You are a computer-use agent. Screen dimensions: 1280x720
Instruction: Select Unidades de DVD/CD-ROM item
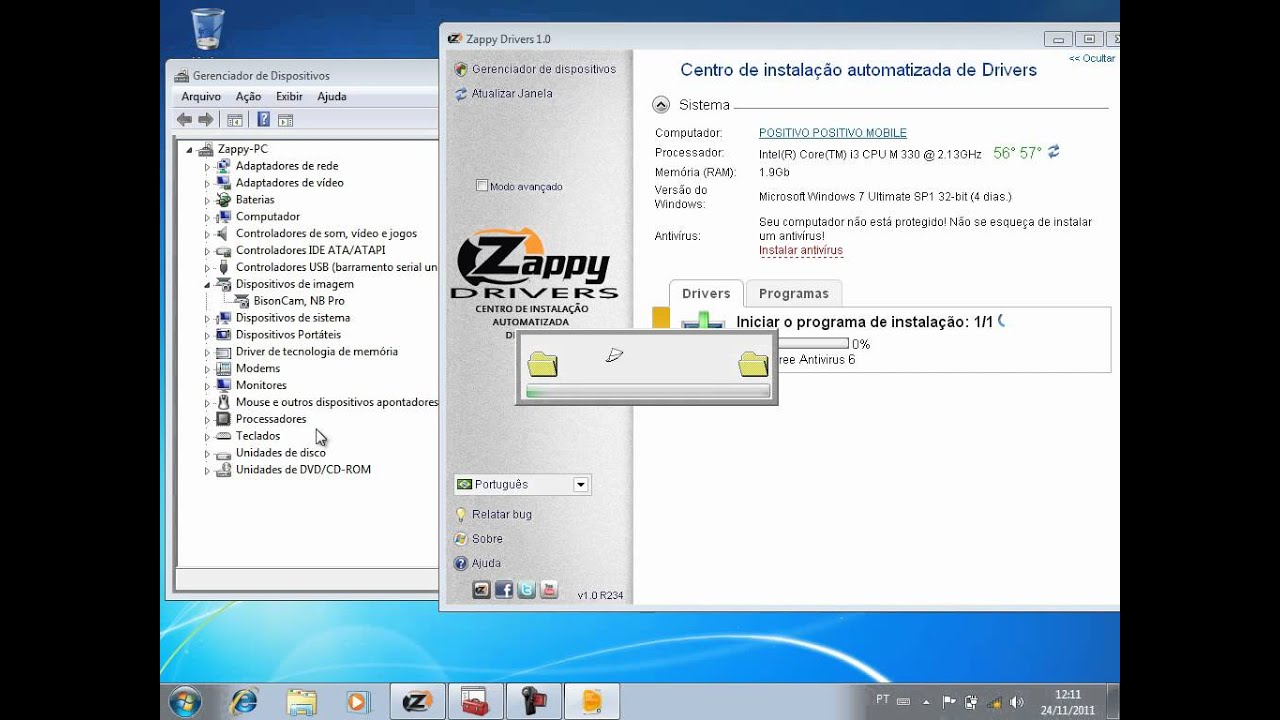tap(303, 470)
